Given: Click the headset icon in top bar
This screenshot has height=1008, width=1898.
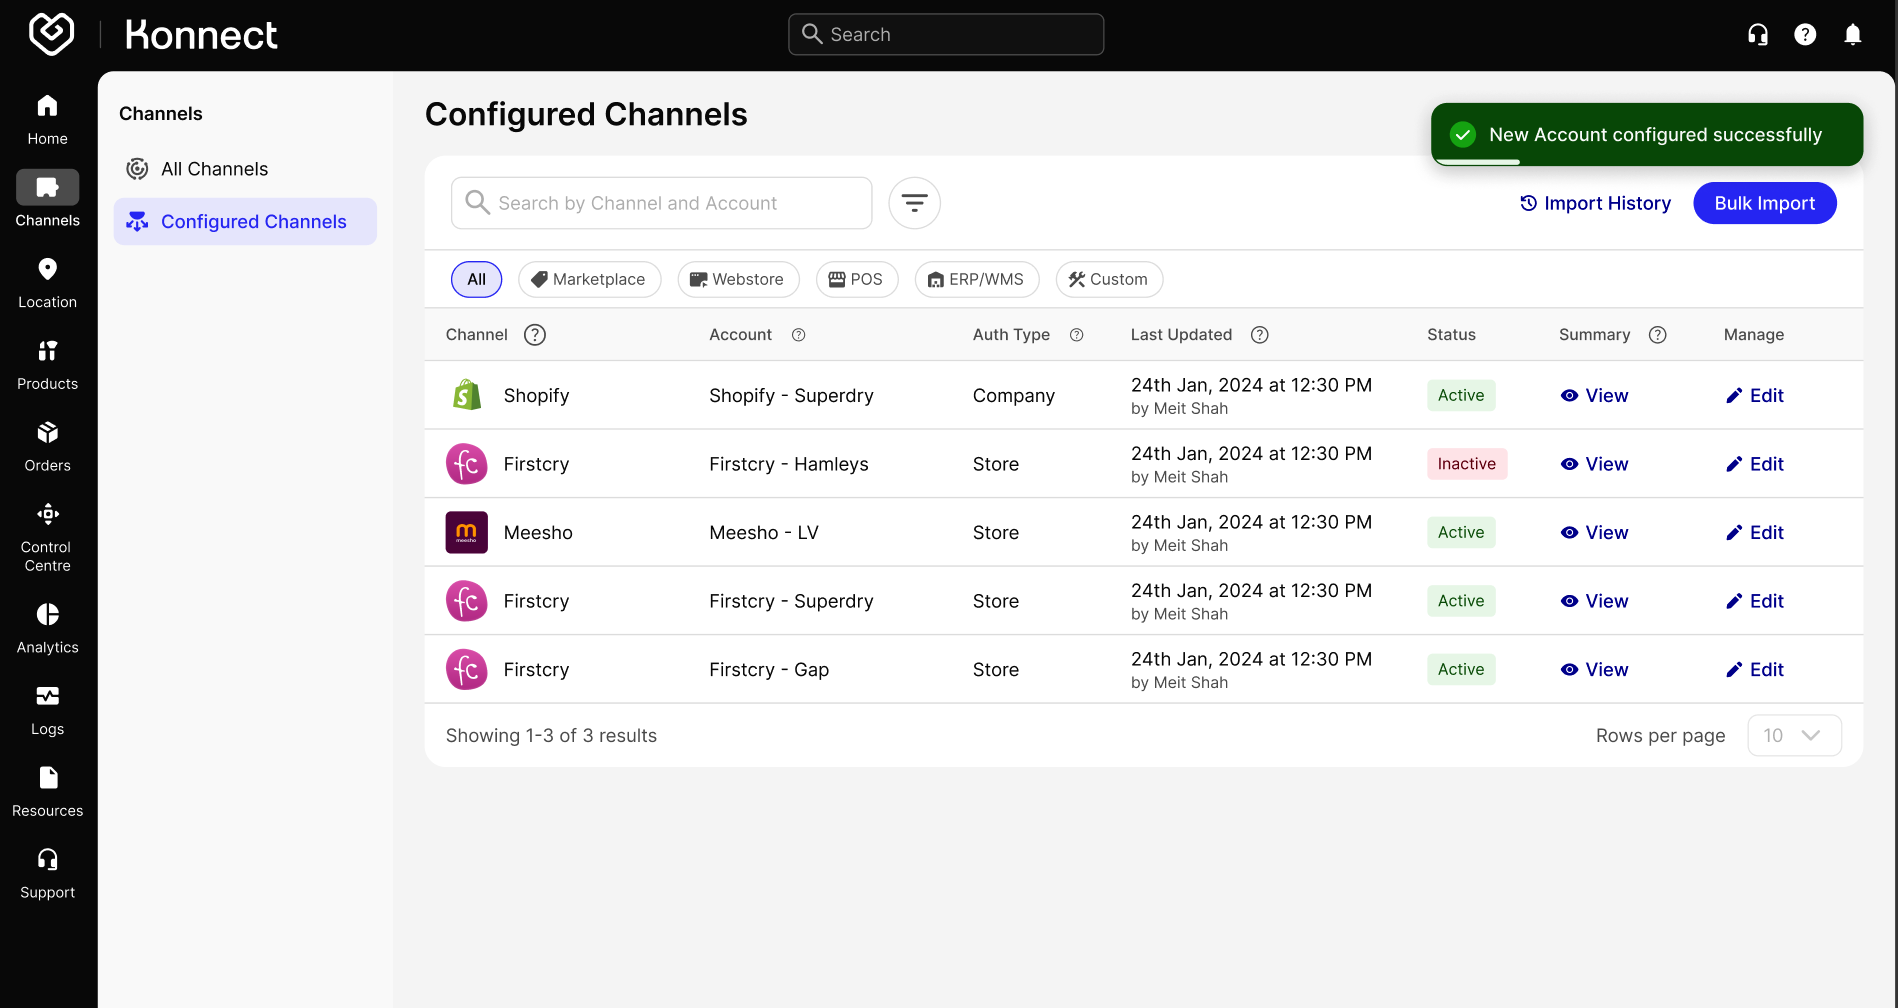Looking at the screenshot, I should [1758, 35].
